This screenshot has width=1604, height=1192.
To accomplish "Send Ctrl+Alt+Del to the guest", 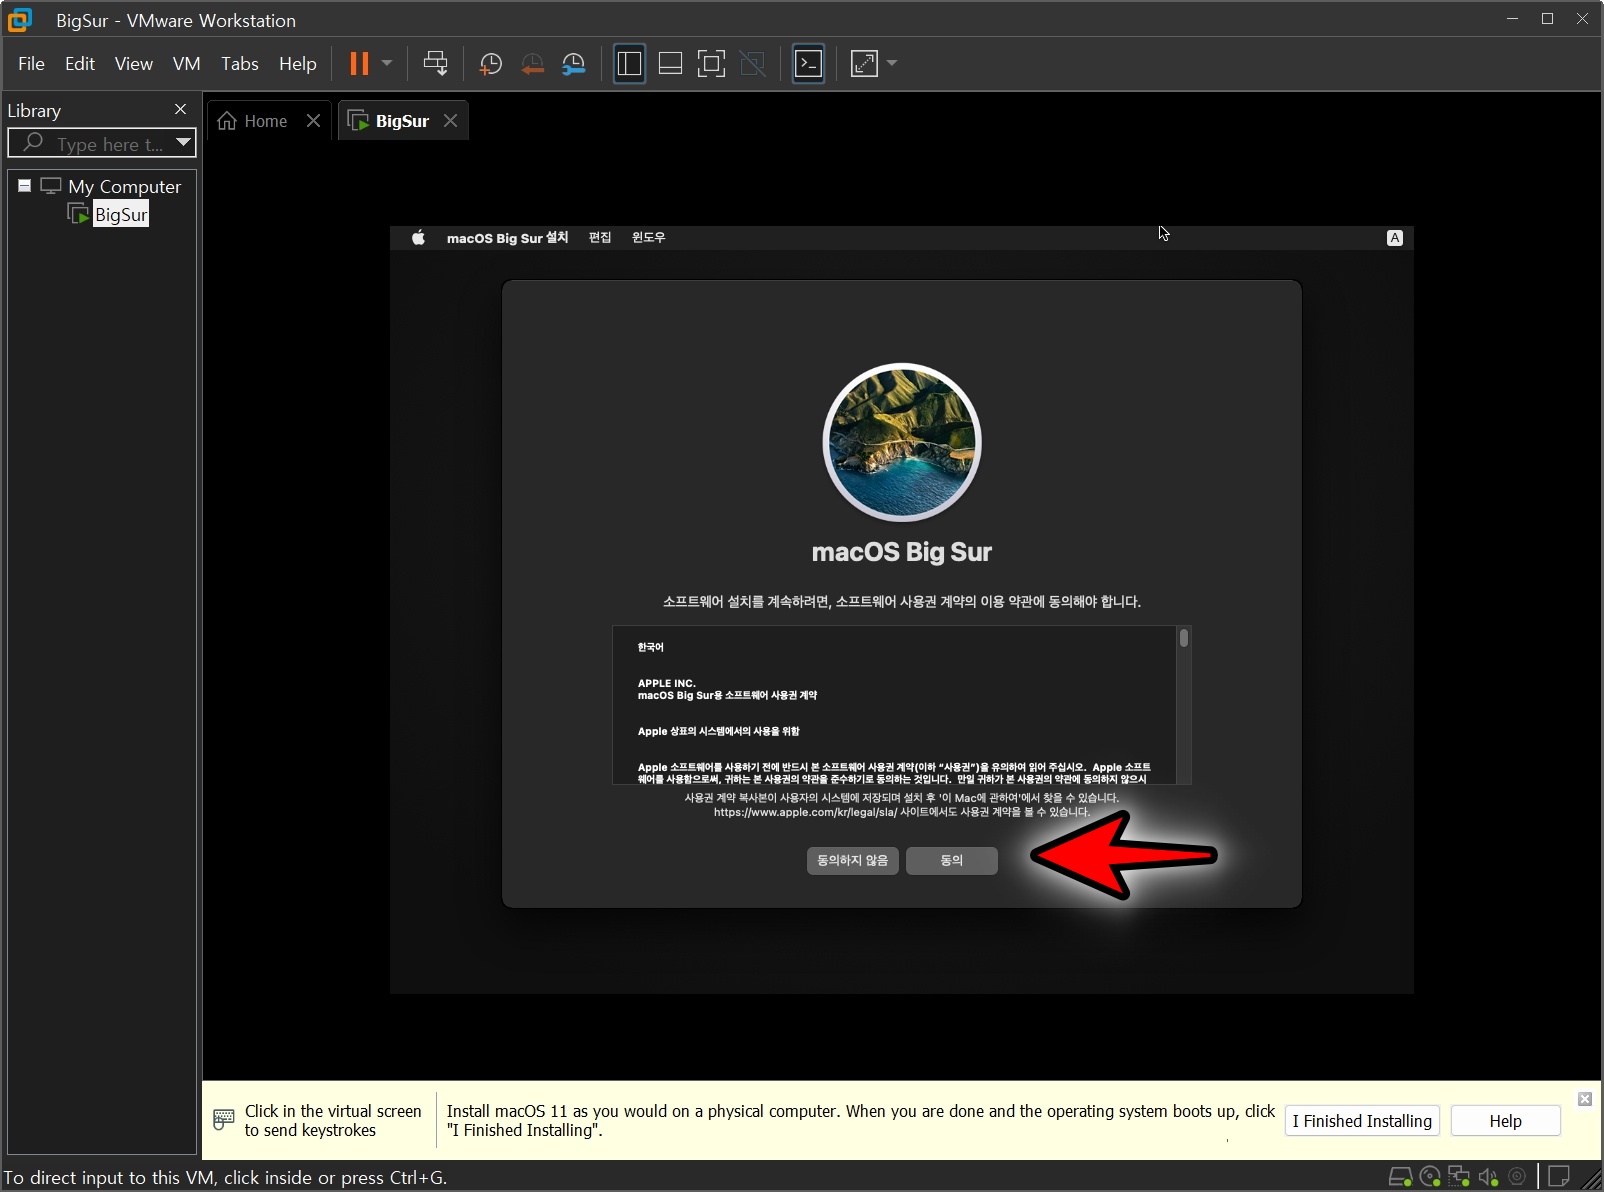I will pyautogui.click(x=435, y=64).
